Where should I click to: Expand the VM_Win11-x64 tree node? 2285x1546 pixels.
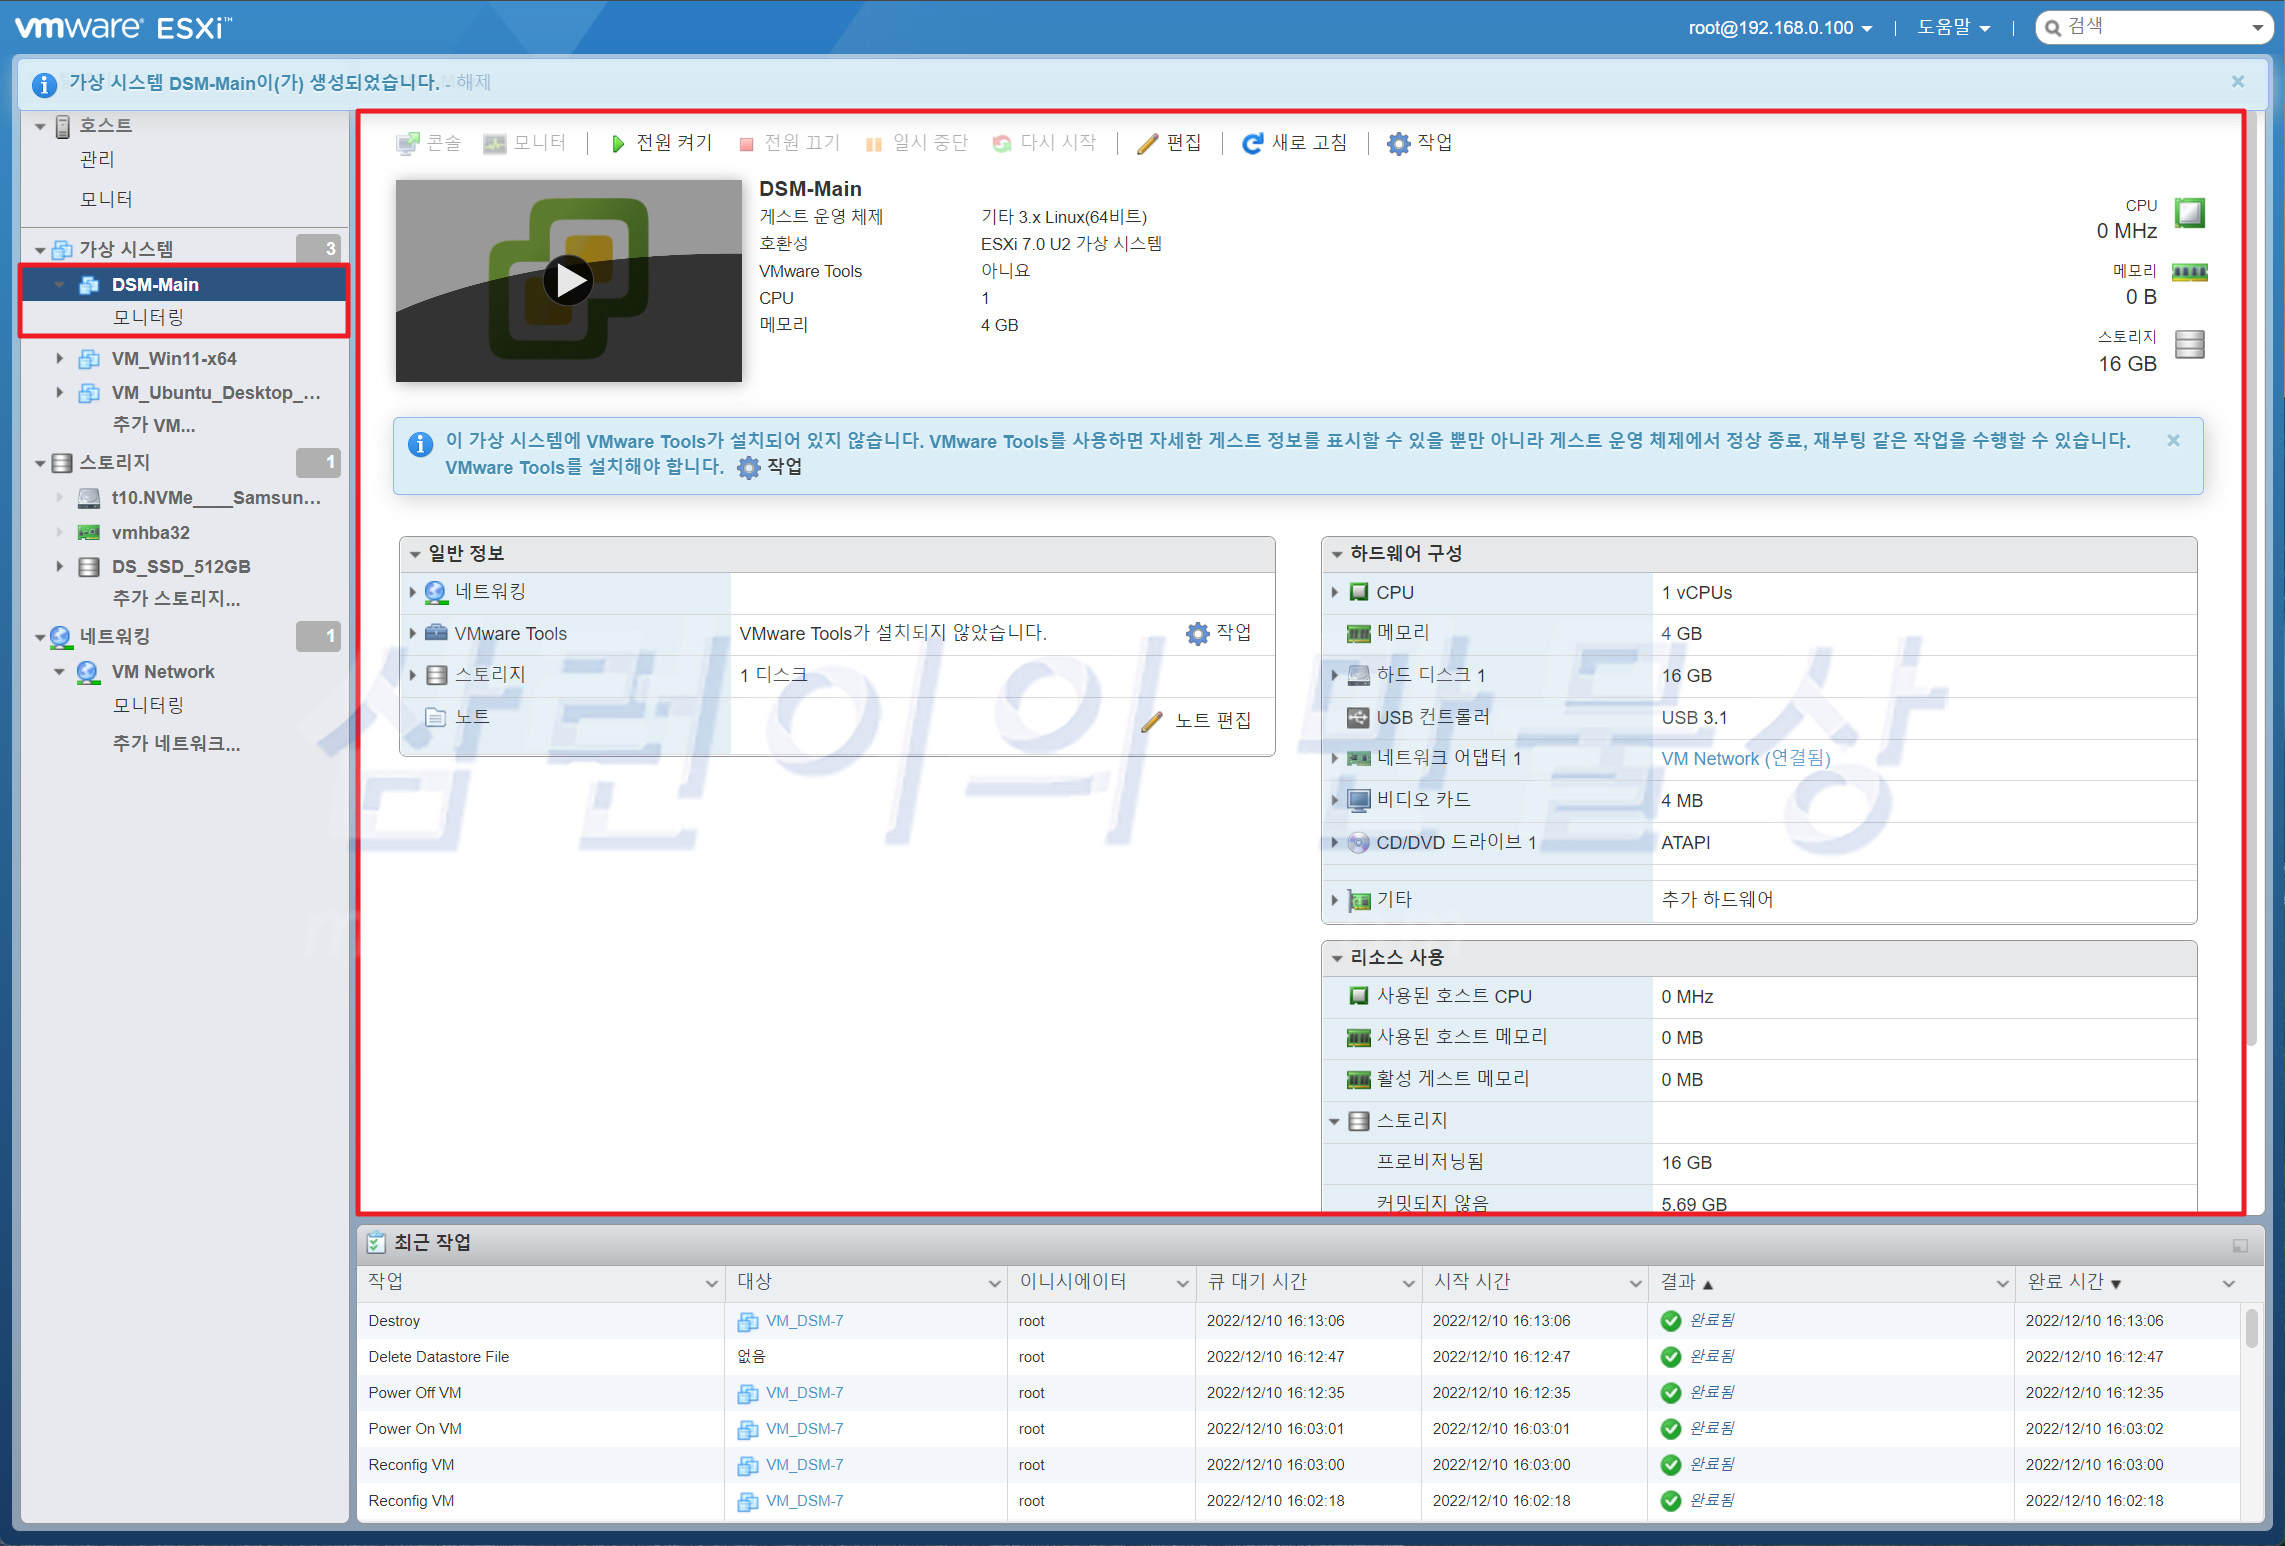pos(59,358)
